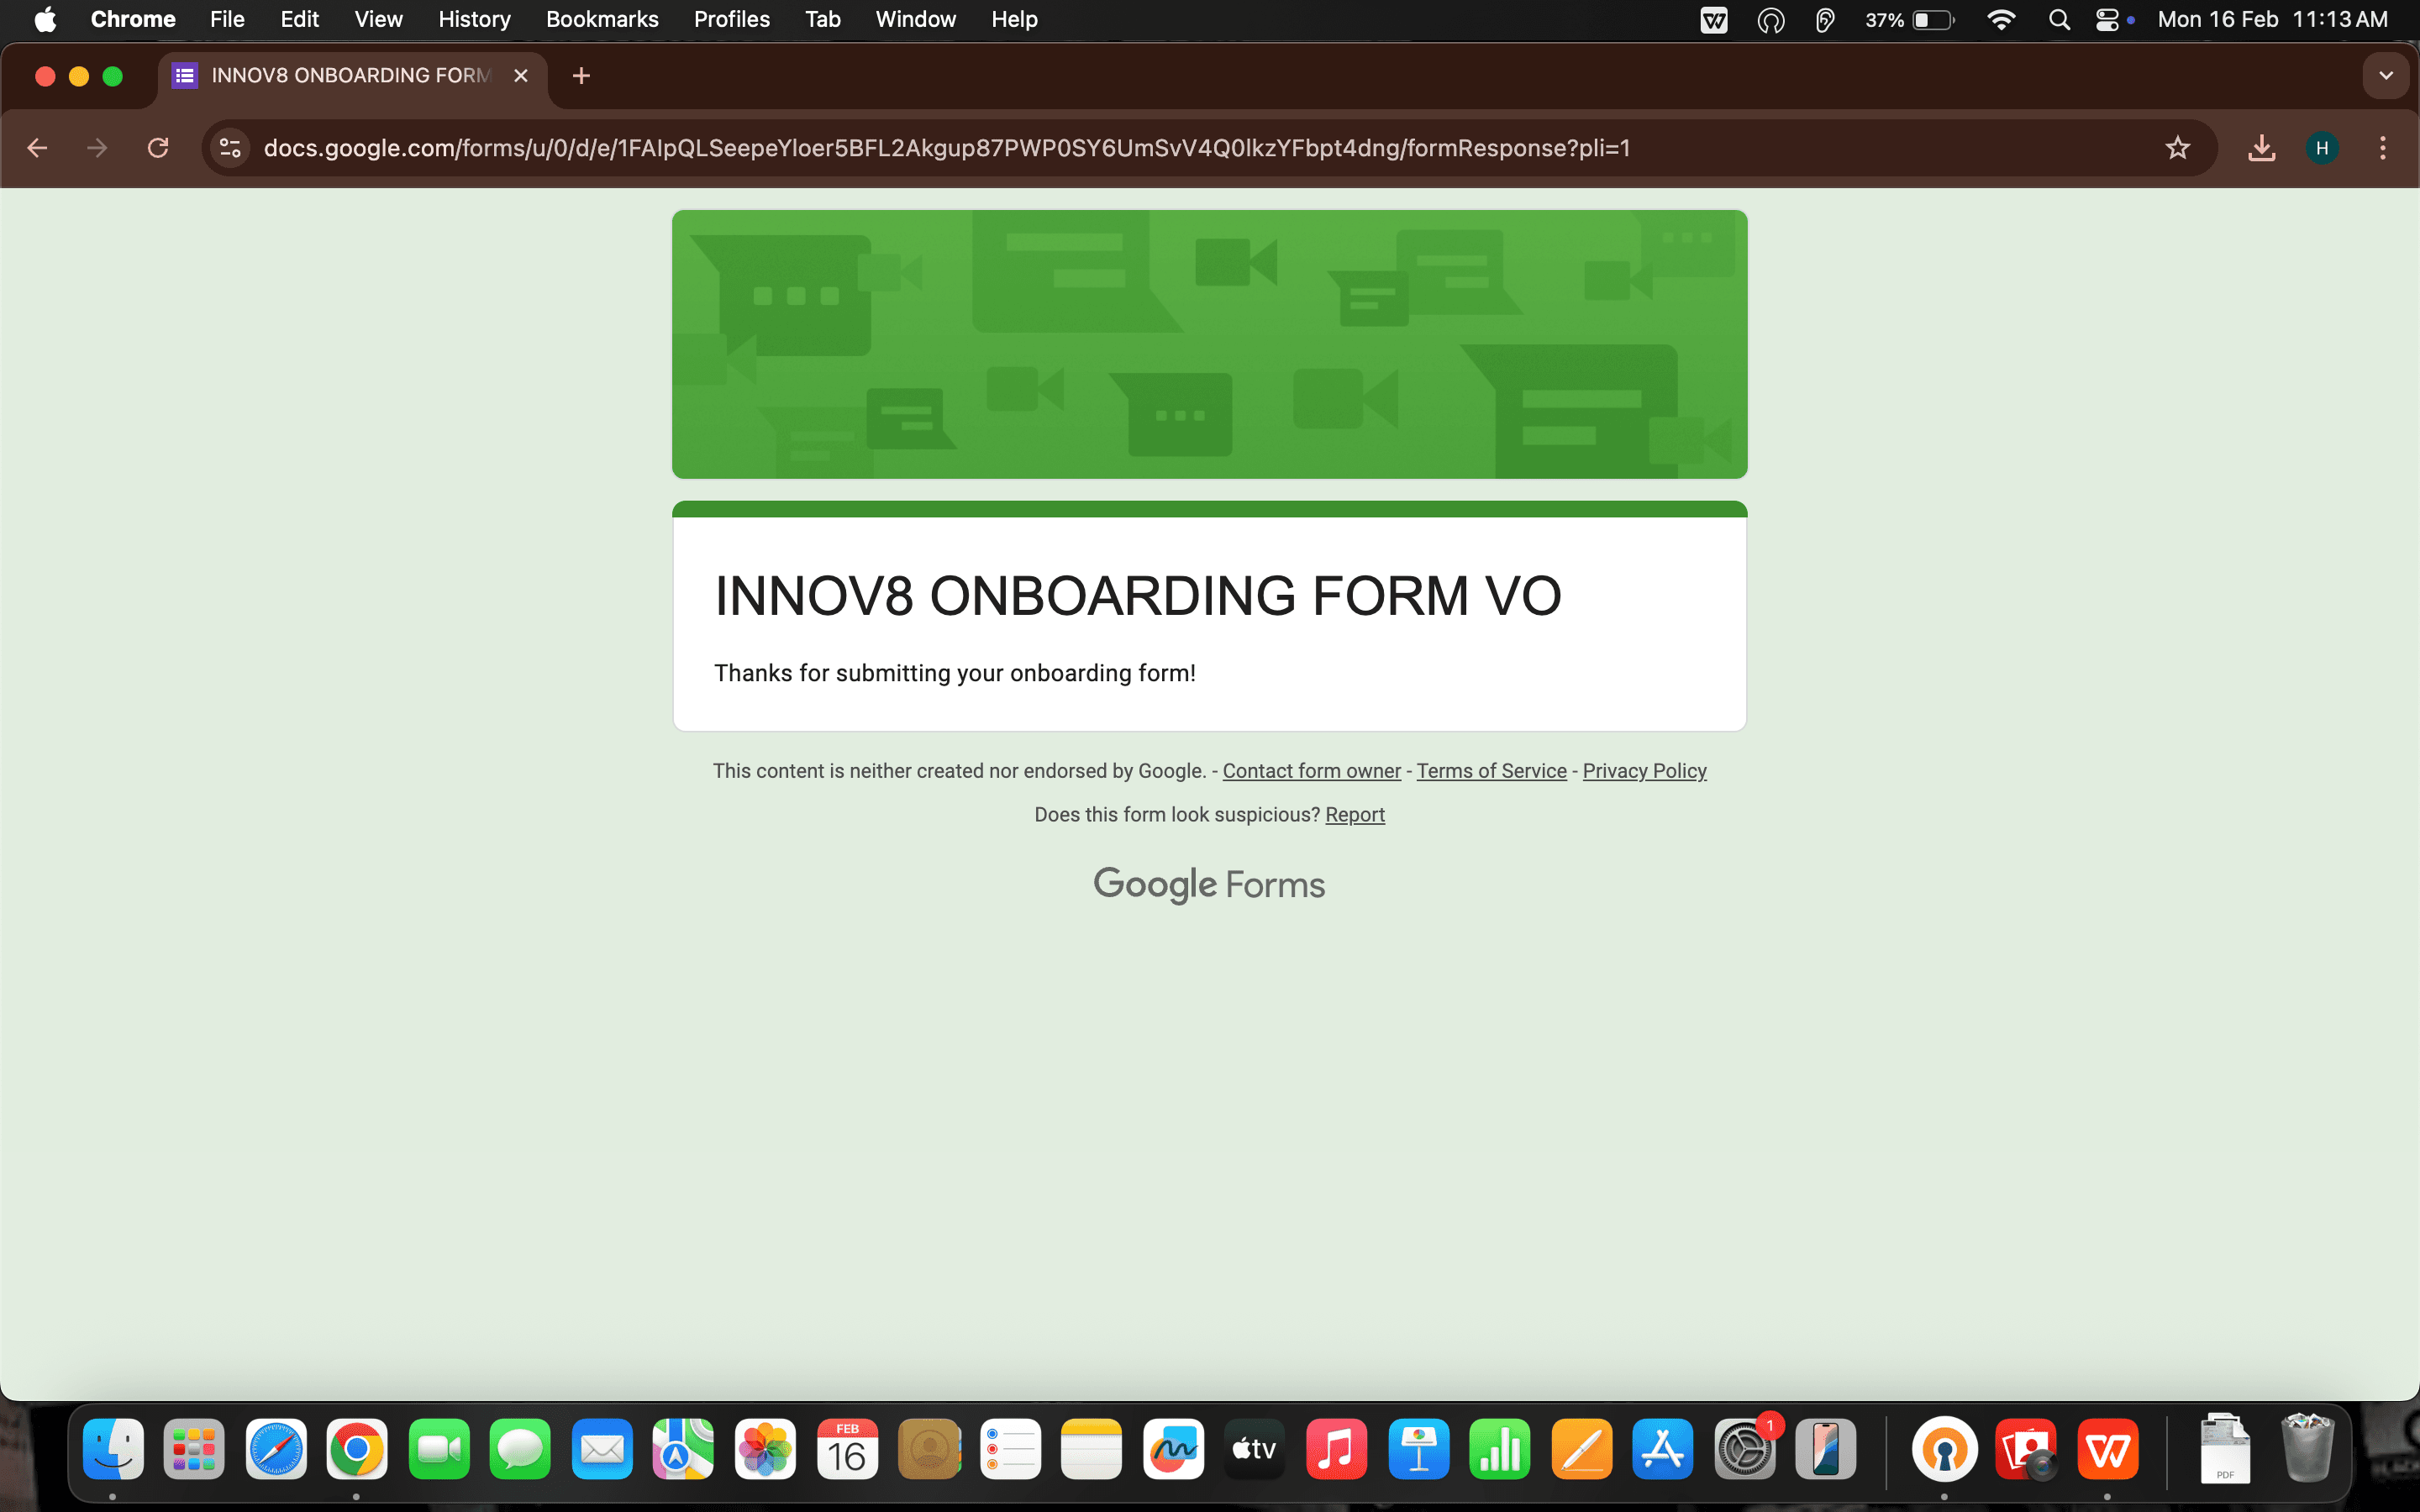Open macOS Control Center toggle icon
Image resolution: width=2420 pixels, height=1512 pixels.
[2107, 19]
